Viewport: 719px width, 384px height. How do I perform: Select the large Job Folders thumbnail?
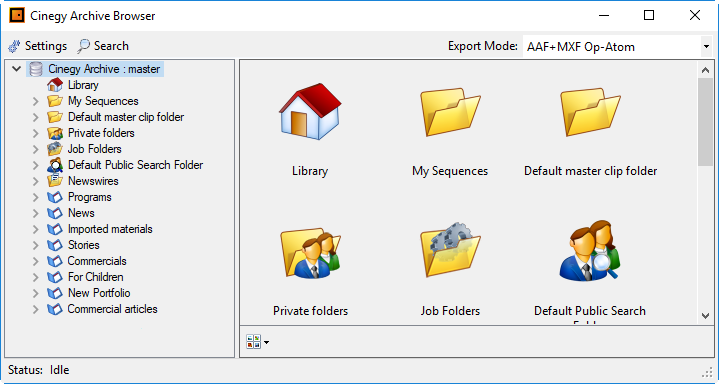pyautogui.click(x=450, y=250)
